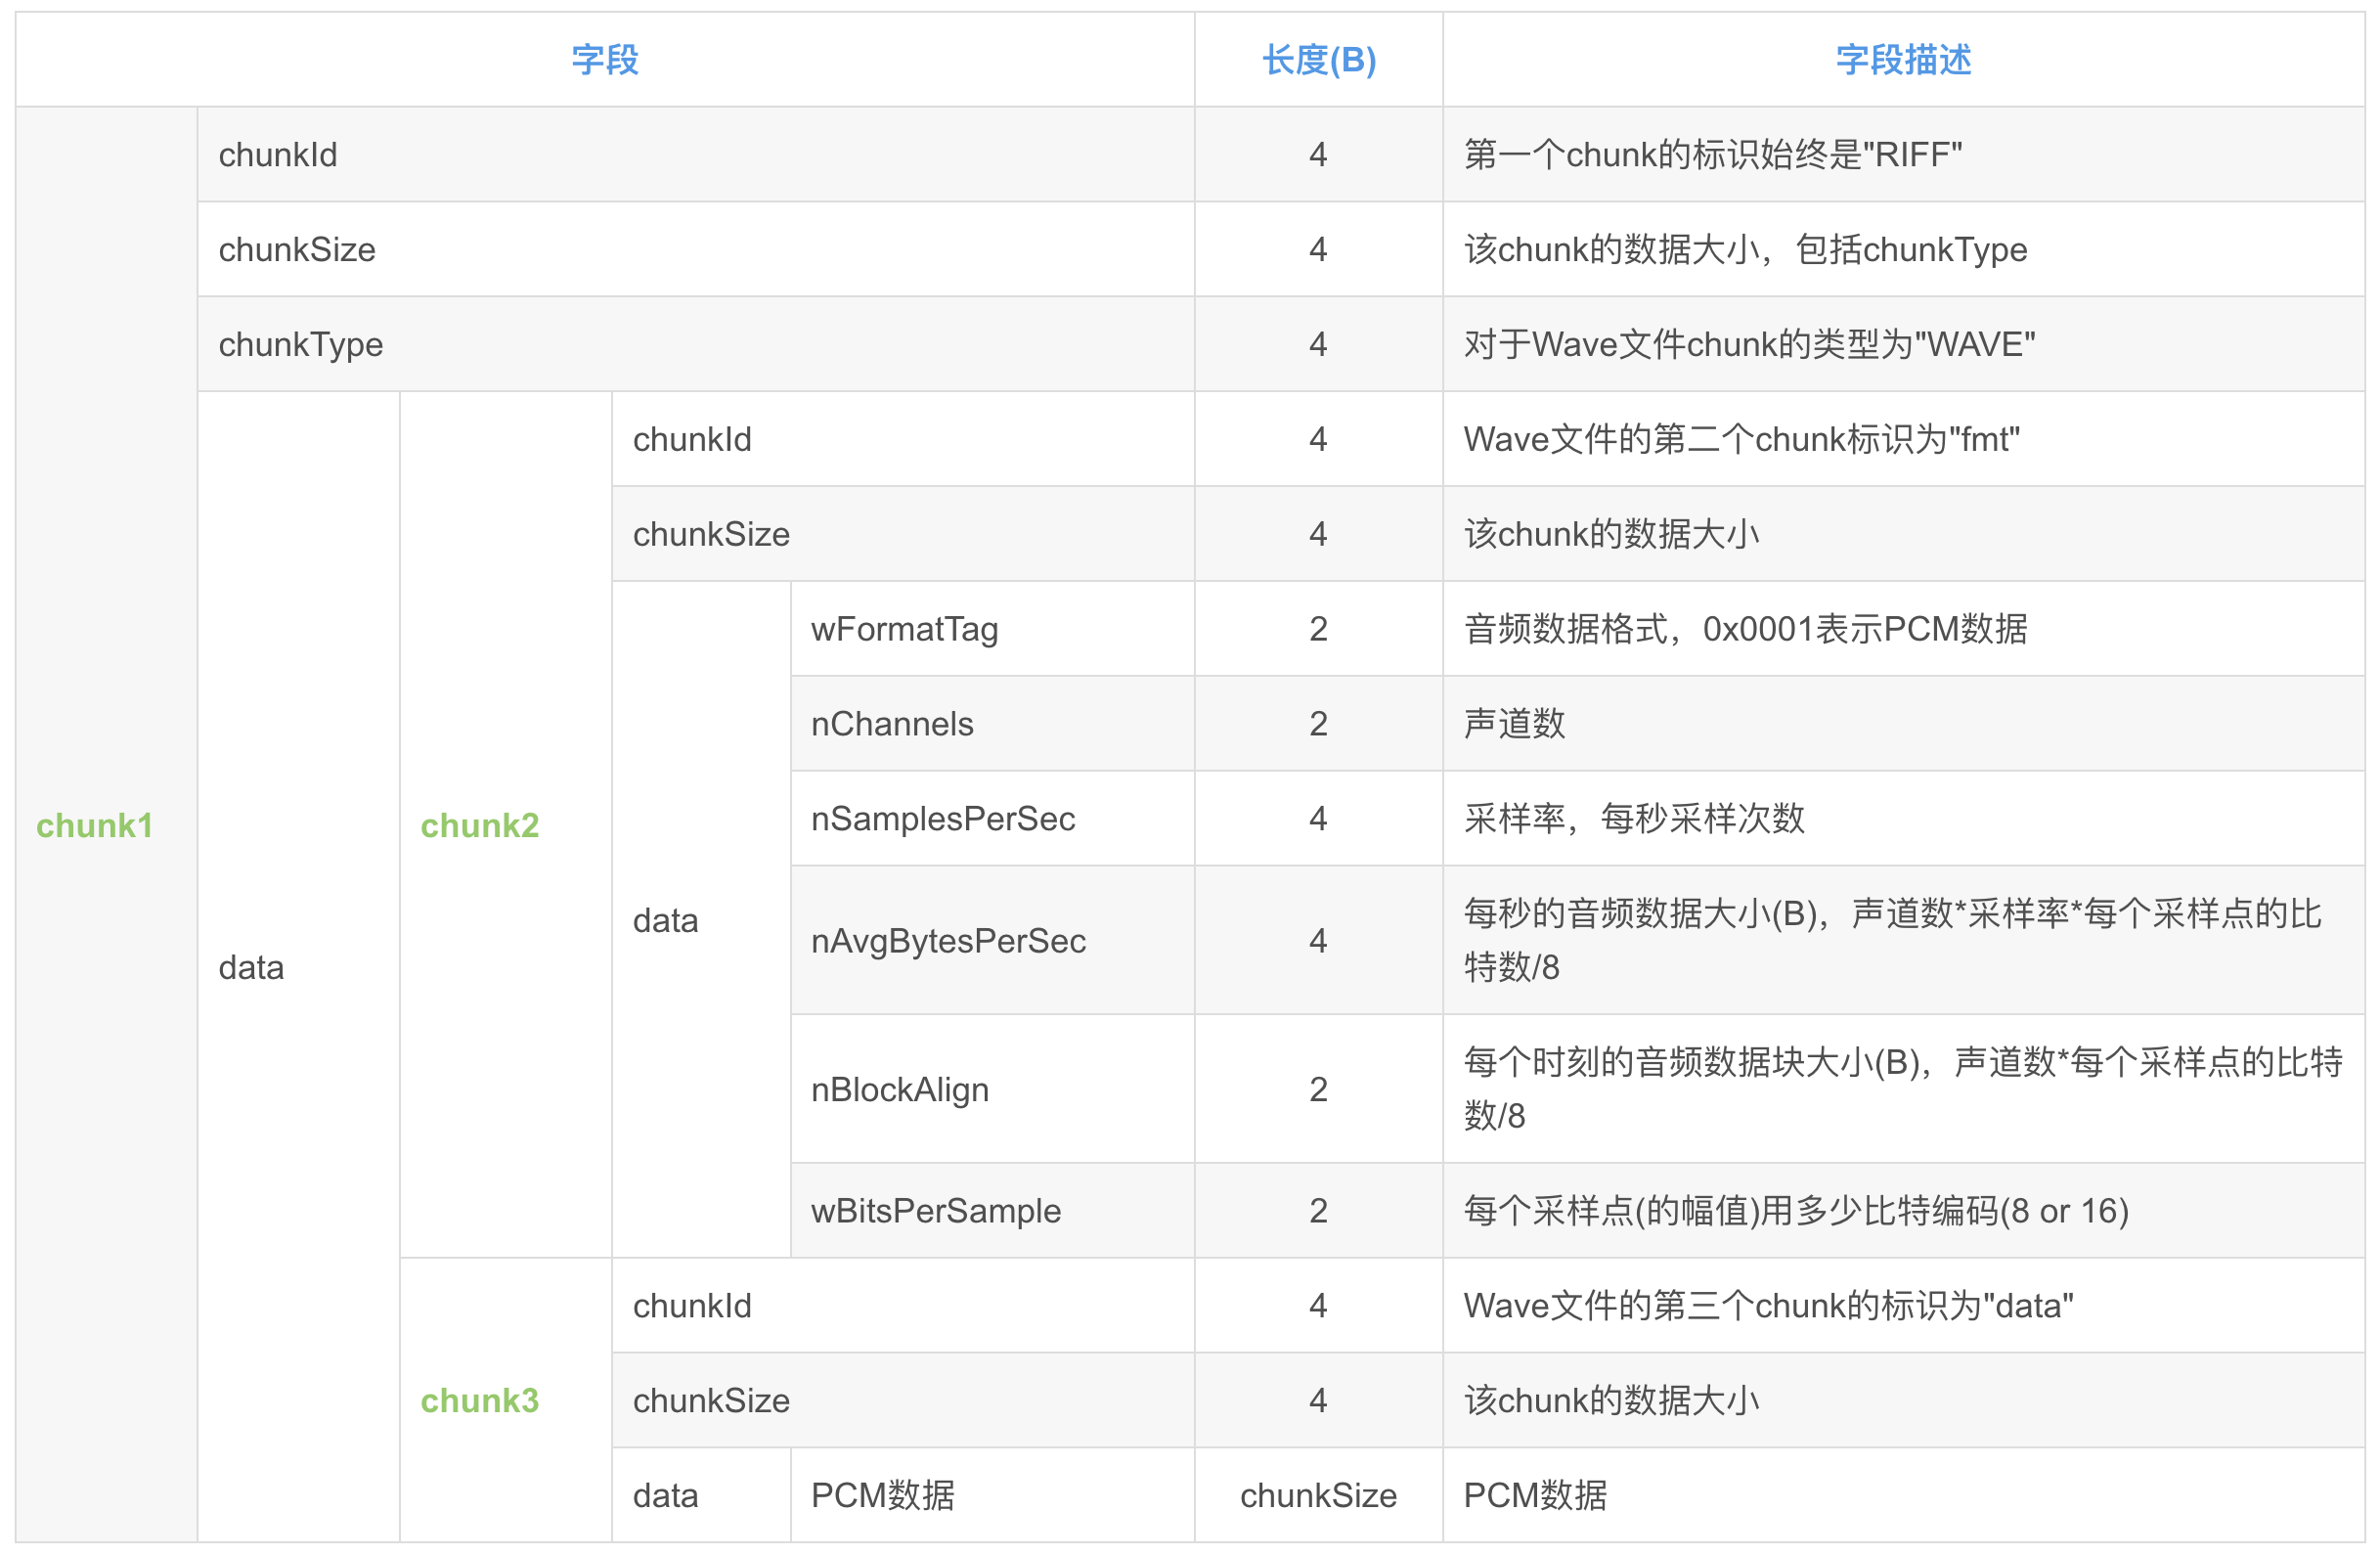Click the 字段描述 column header
This screenshot has height=1555, width=2380.
[x=1902, y=60]
